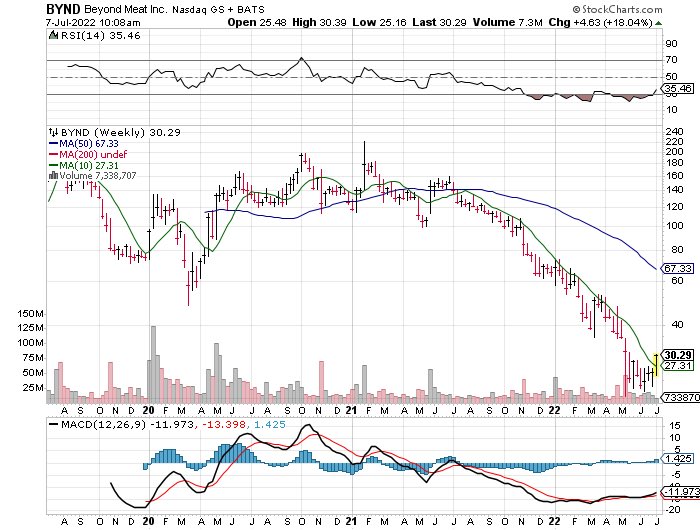The image size is (700, 530).
Task: Click the -11.973 tag on MACD axis
Action: [x=682, y=492]
